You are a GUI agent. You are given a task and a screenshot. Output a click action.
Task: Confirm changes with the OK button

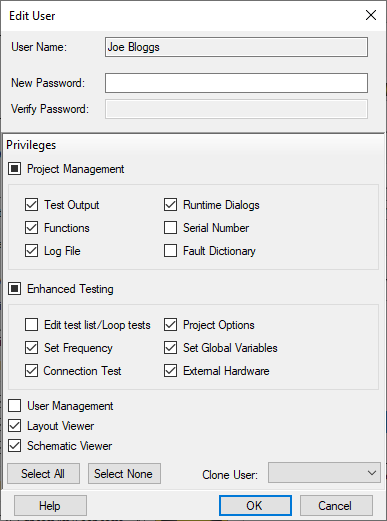click(x=255, y=505)
